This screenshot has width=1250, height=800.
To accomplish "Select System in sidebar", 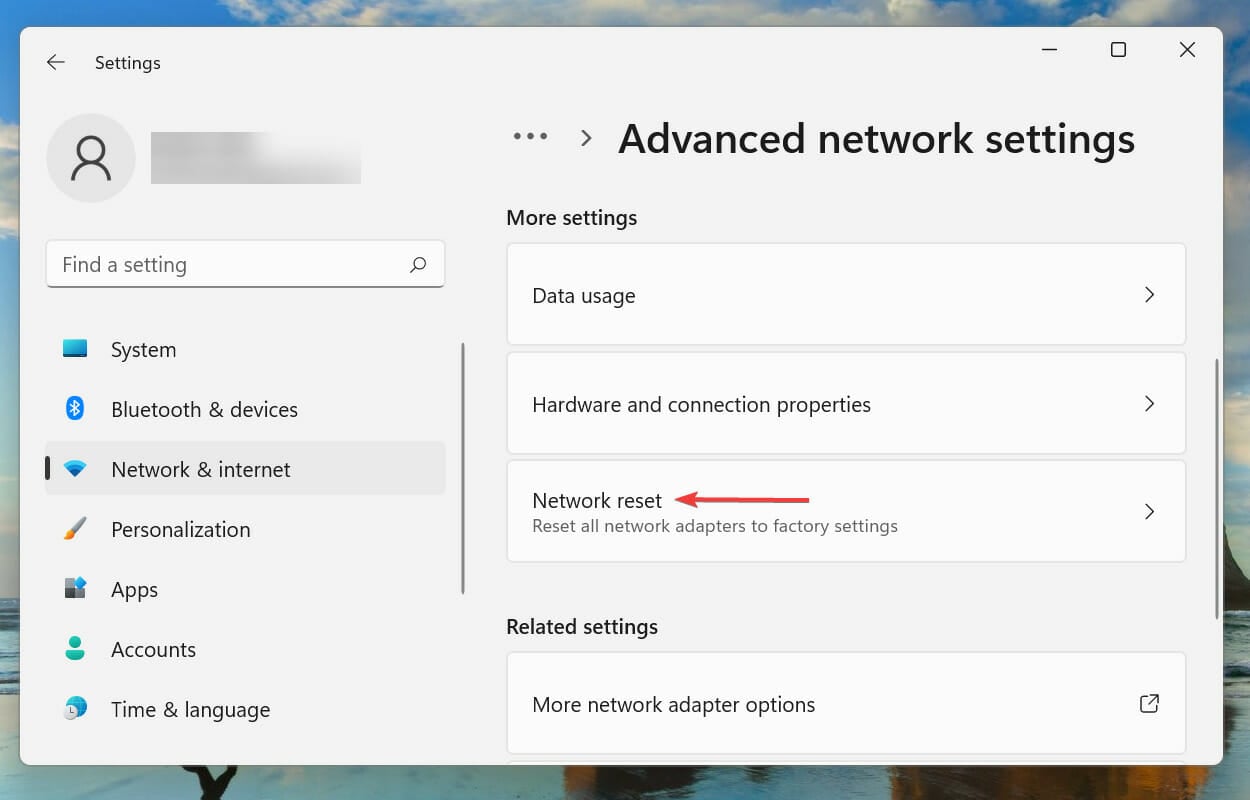I will (246, 350).
